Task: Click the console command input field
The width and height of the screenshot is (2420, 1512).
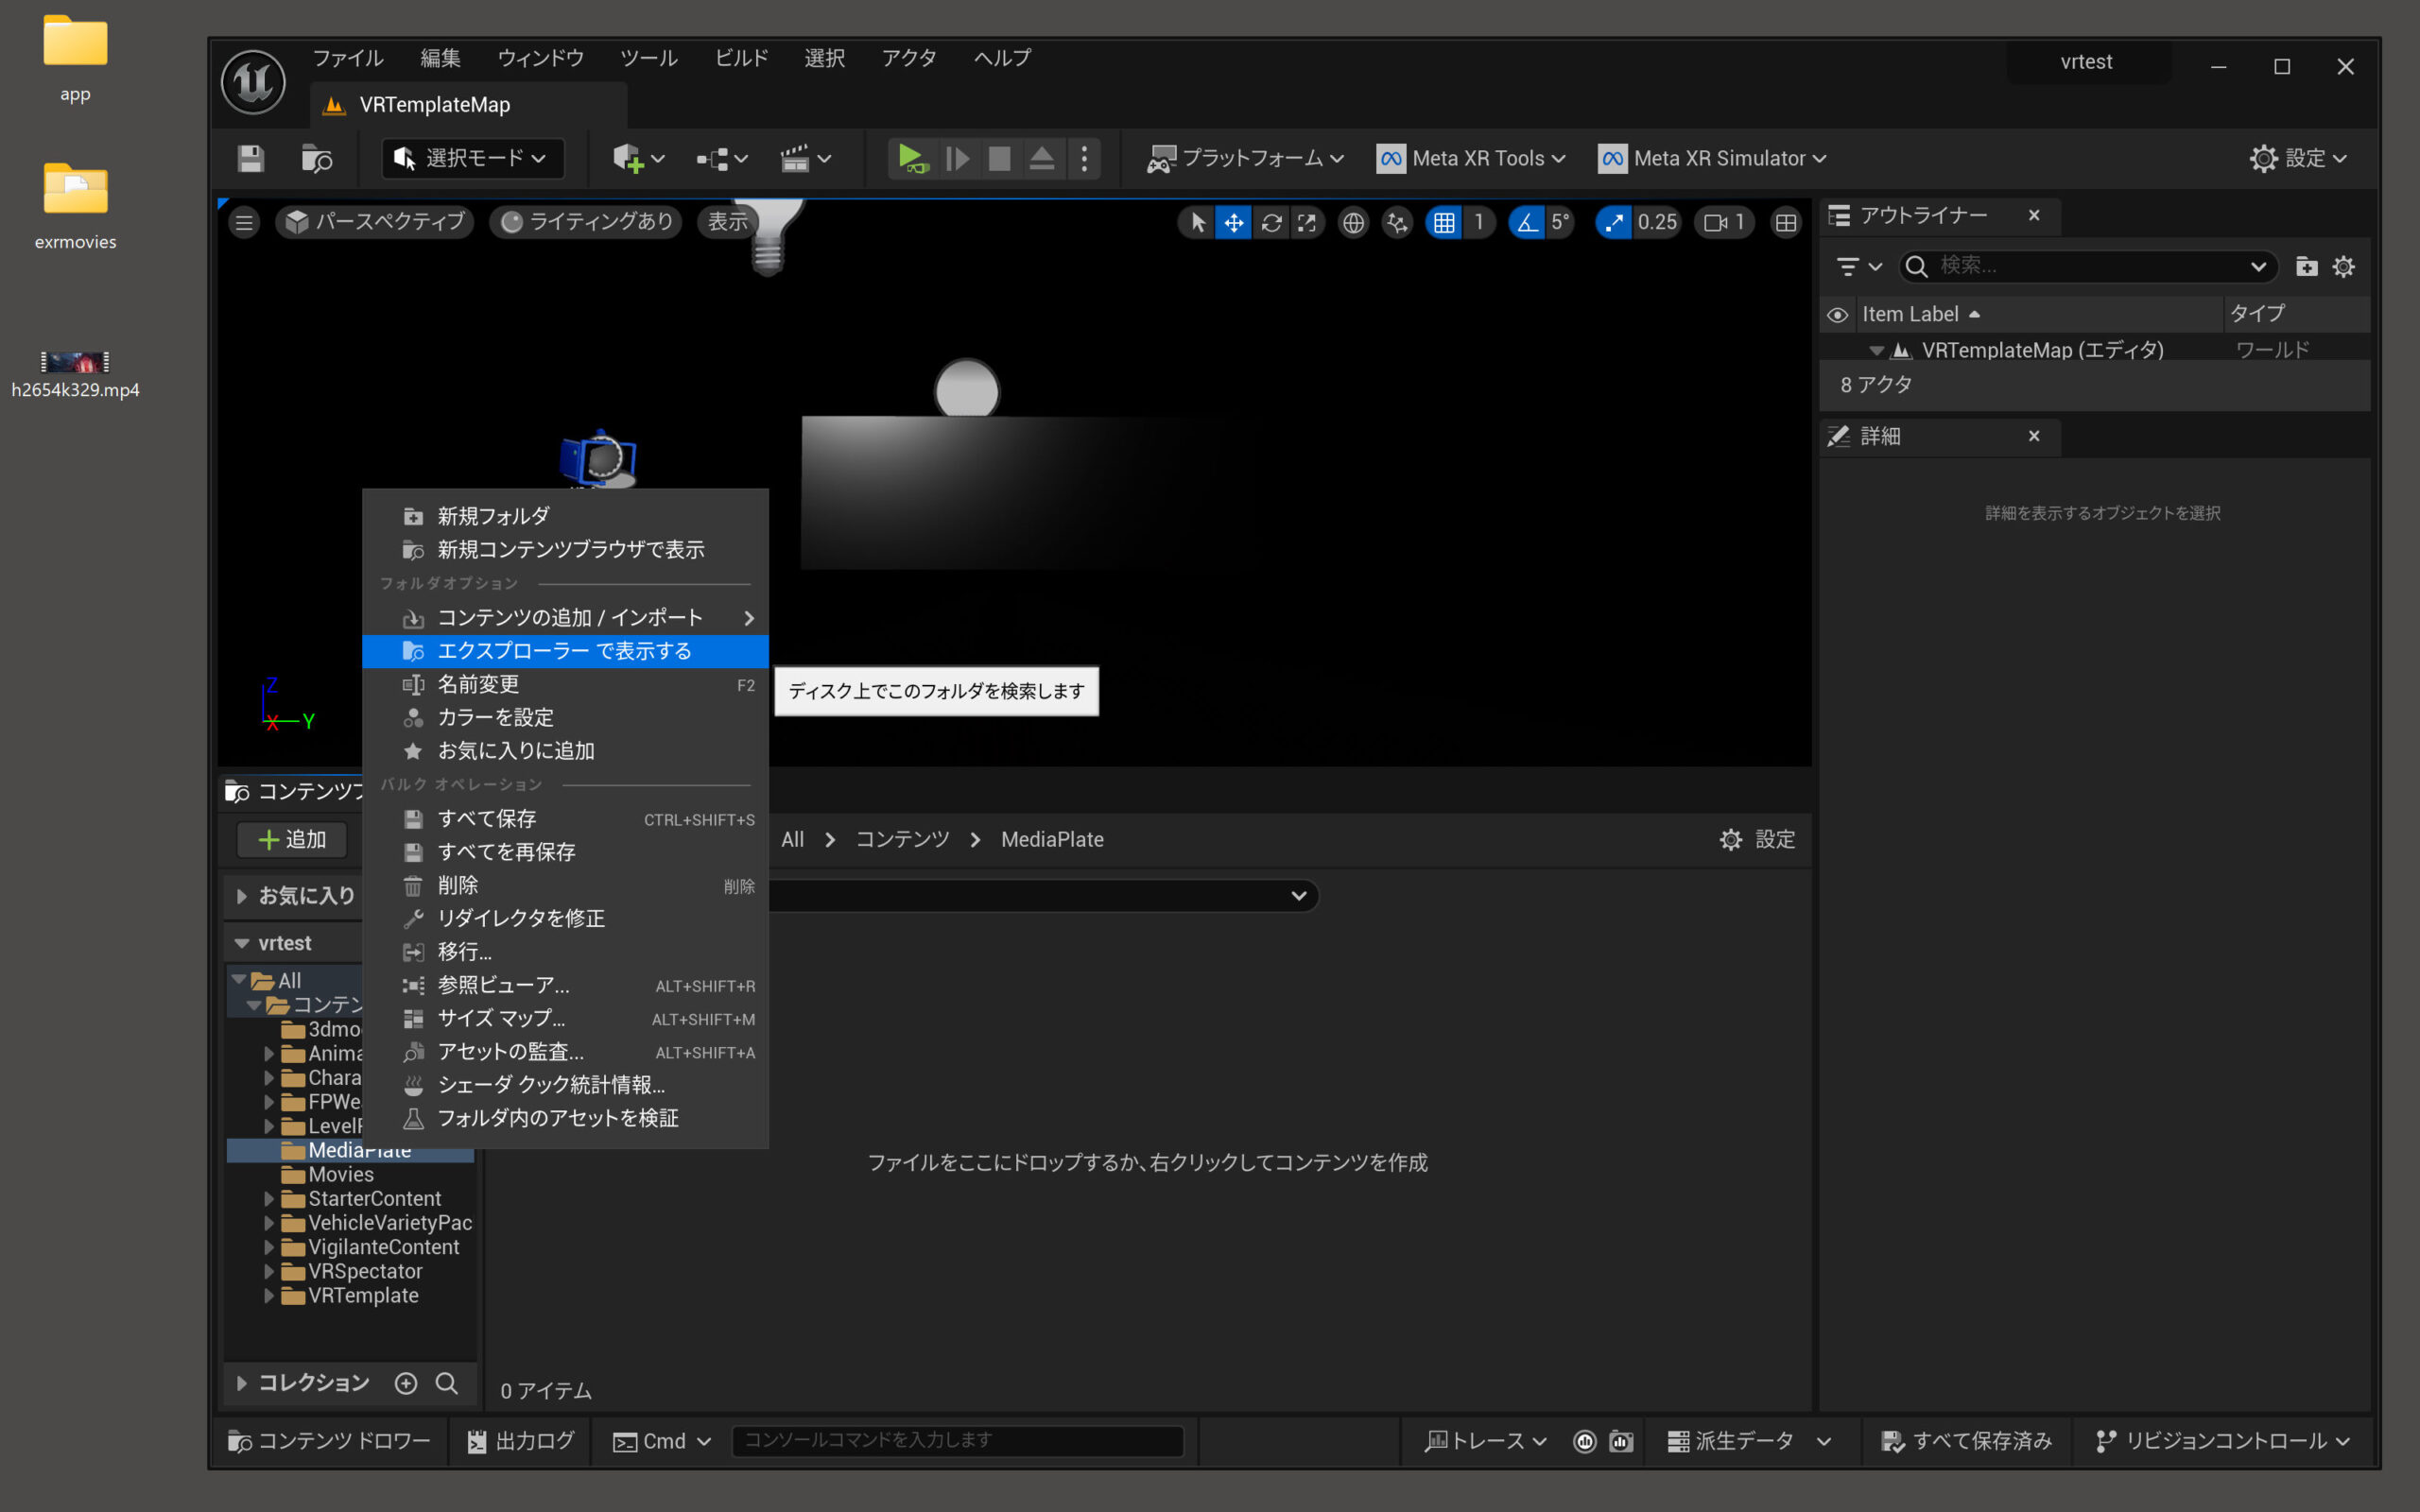Action: 957,1440
